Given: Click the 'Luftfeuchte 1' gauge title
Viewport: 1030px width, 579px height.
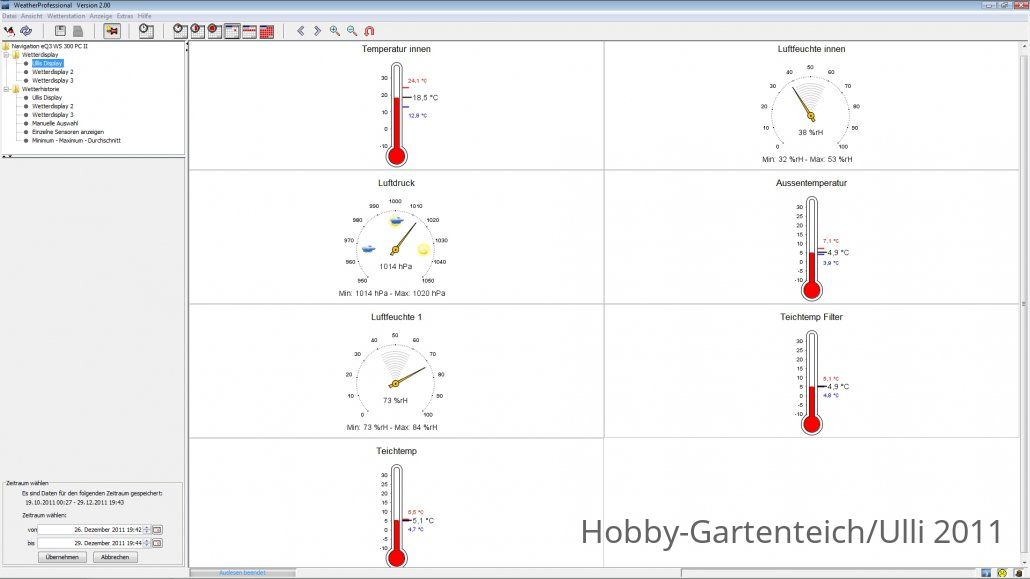Looking at the screenshot, I should click(396, 317).
